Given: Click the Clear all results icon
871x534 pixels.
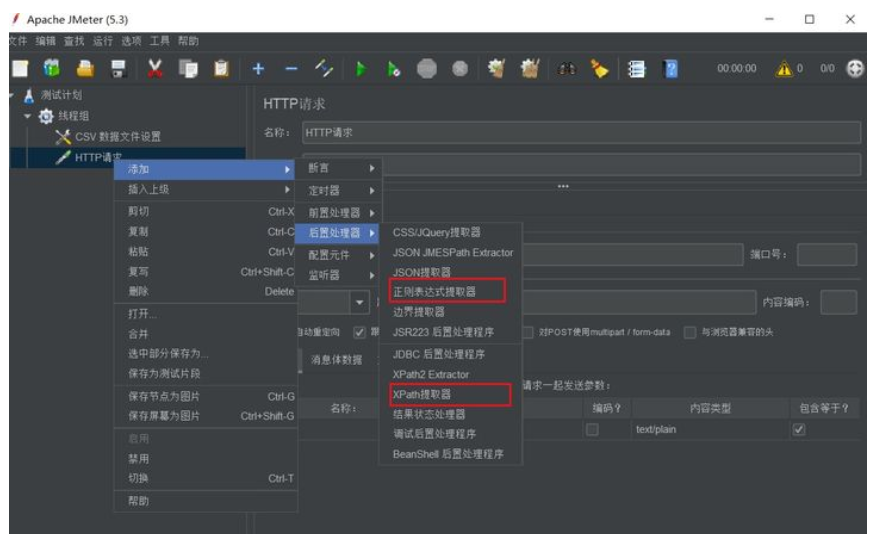Looking at the screenshot, I should point(529,68).
